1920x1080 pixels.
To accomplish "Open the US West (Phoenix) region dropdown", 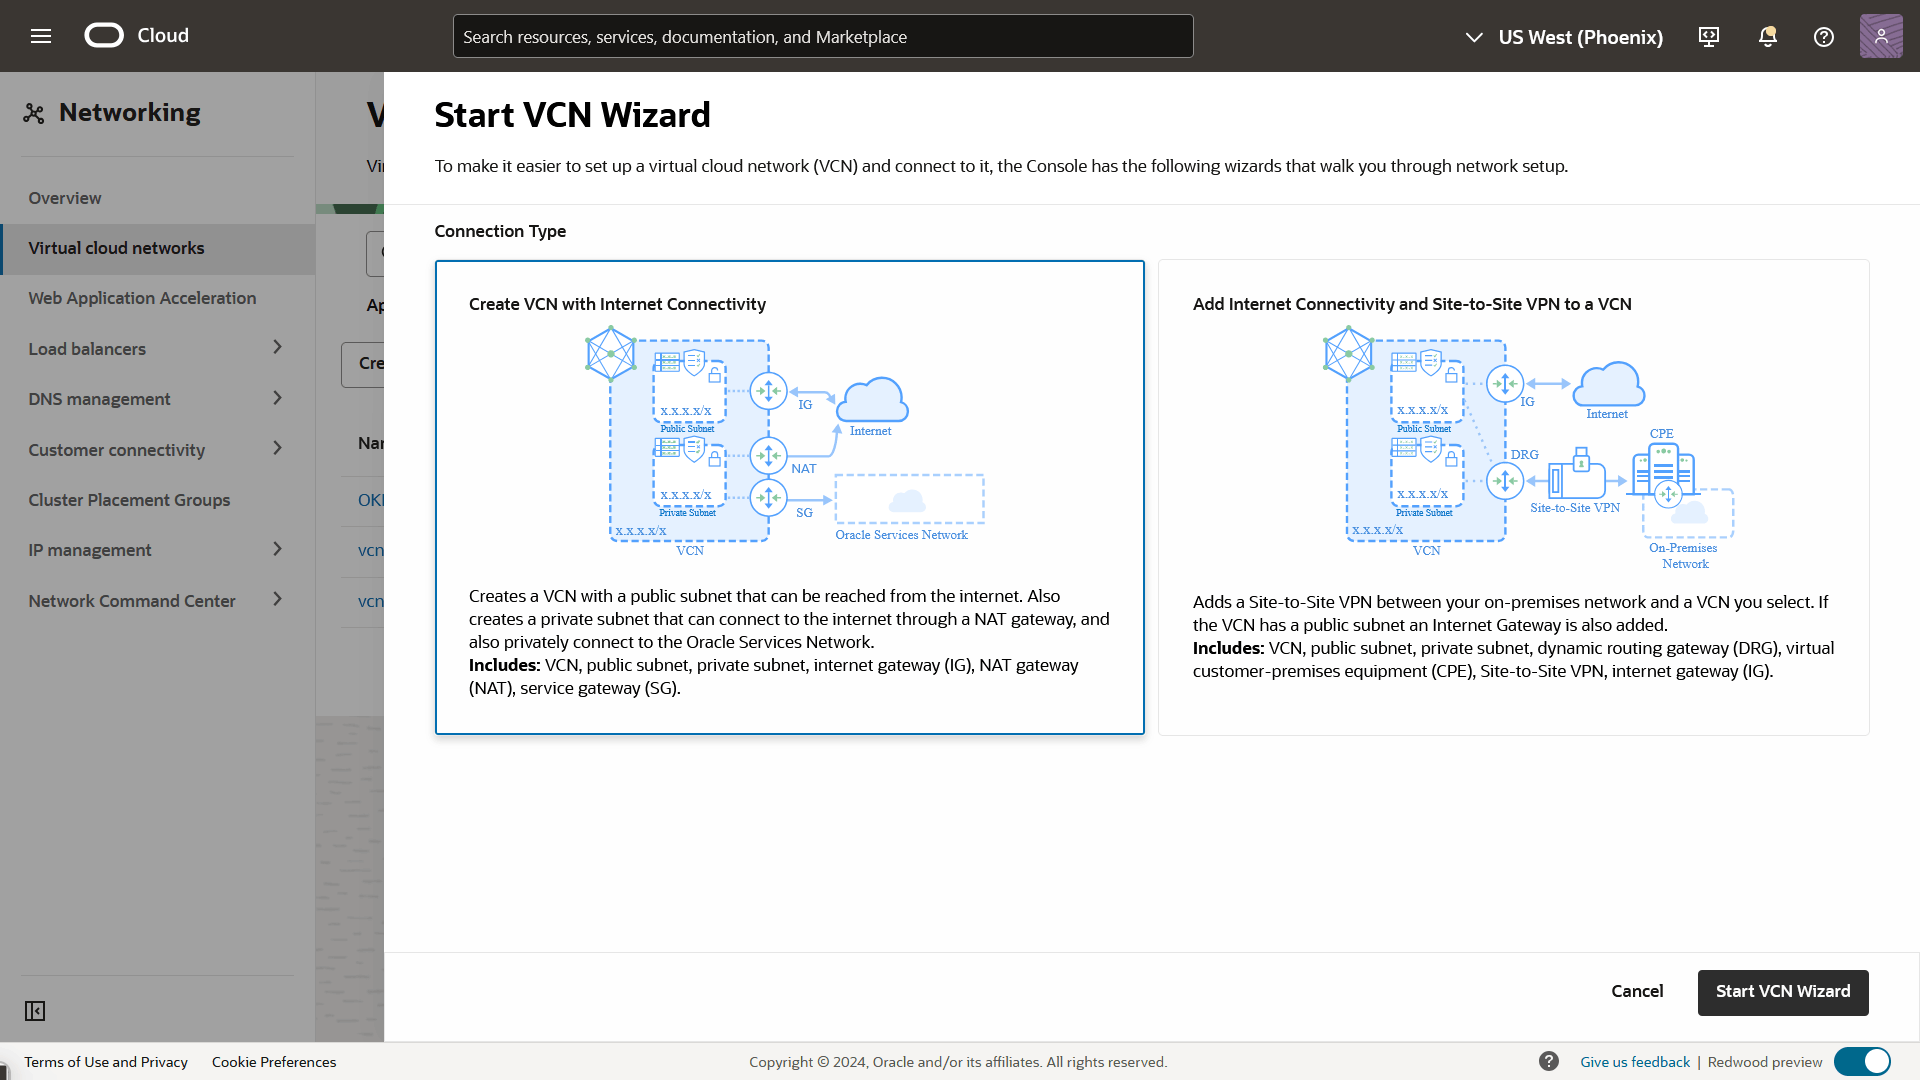I will (x=1566, y=37).
